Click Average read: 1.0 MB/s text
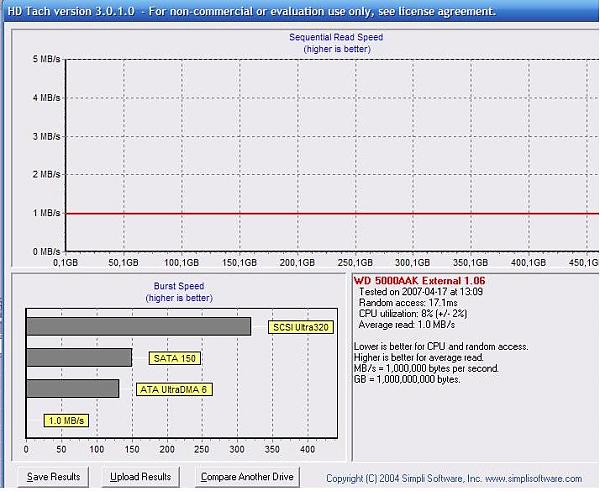 click(x=407, y=325)
